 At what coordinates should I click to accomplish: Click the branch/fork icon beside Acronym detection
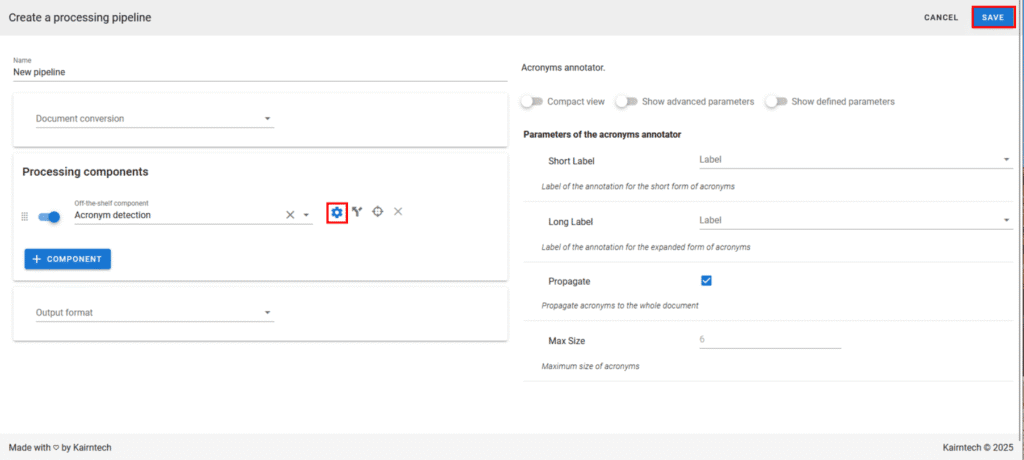tap(357, 212)
